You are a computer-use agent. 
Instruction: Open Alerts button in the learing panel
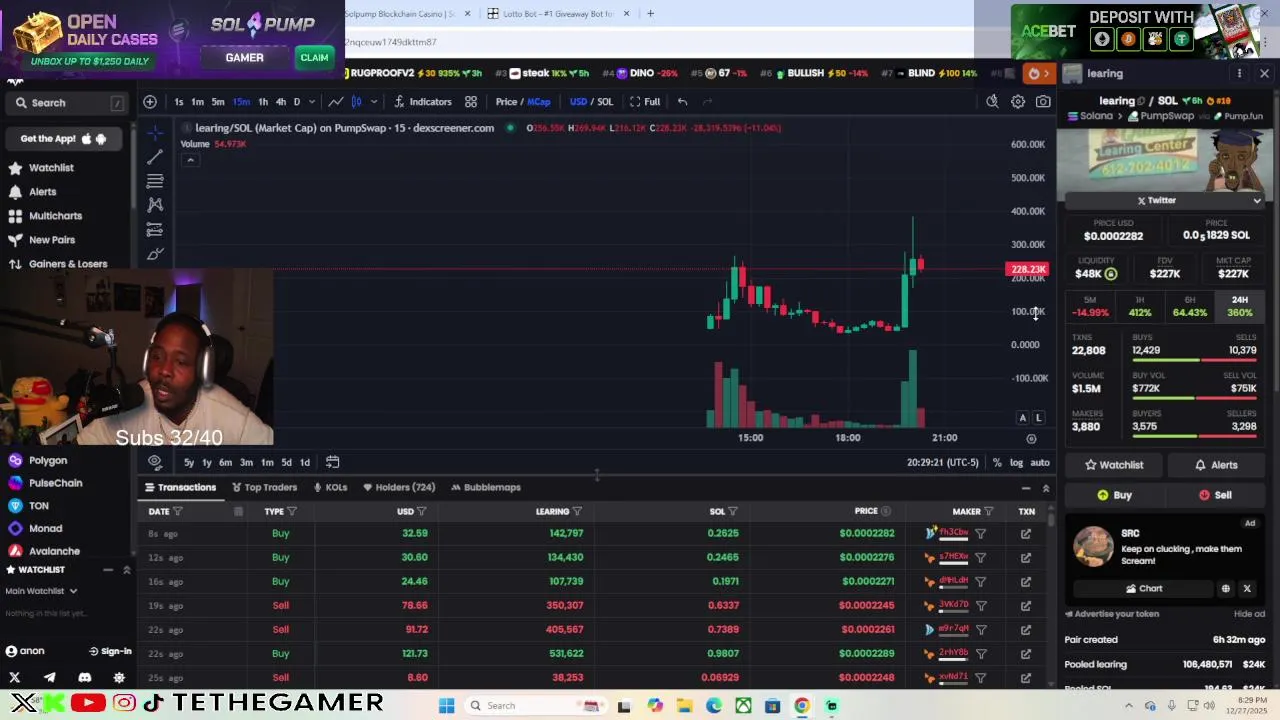[1216, 465]
